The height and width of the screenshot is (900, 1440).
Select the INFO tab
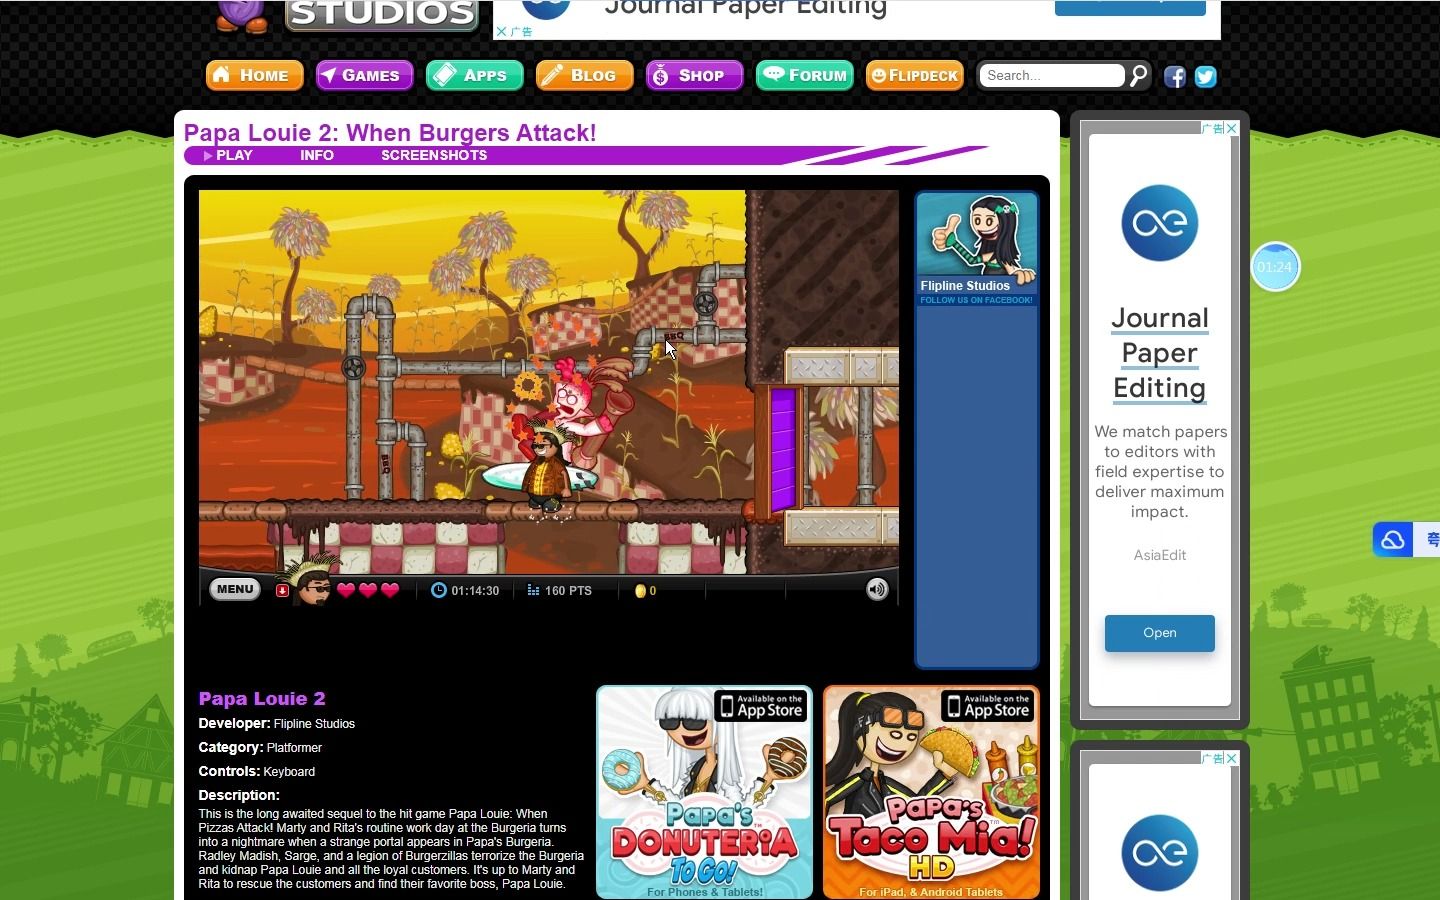pyautogui.click(x=317, y=155)
